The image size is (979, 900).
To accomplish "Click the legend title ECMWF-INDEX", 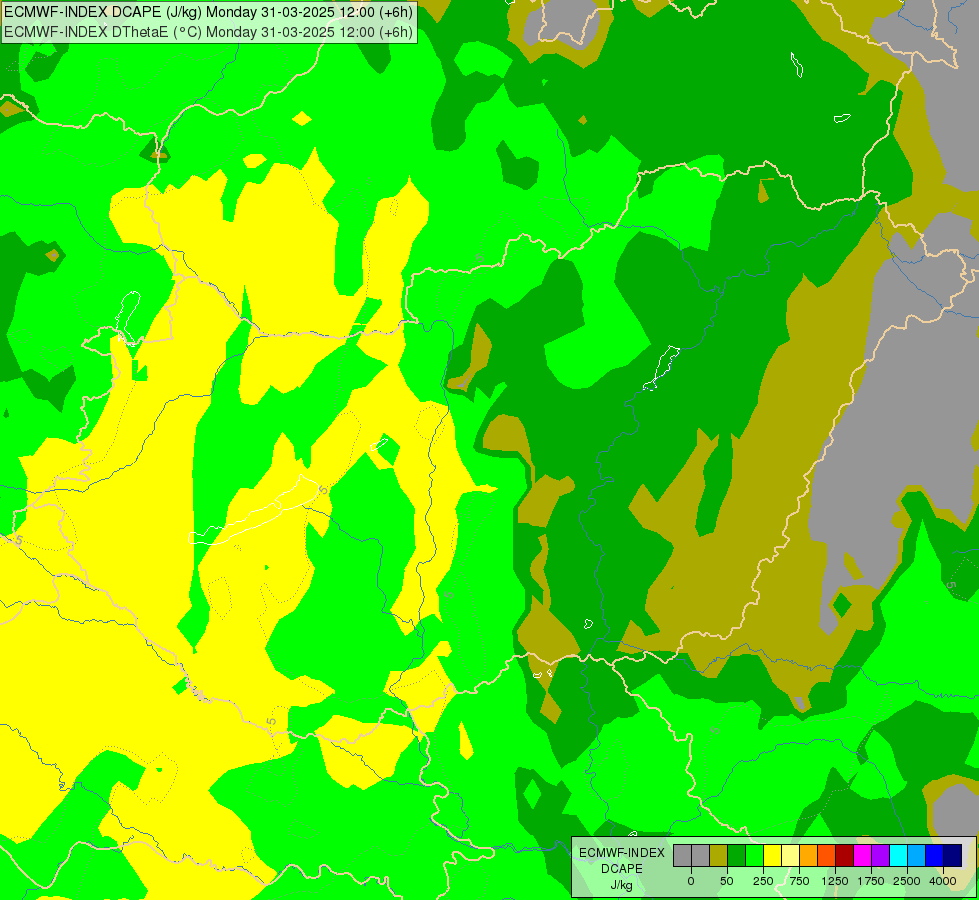I will coord(622,853).
